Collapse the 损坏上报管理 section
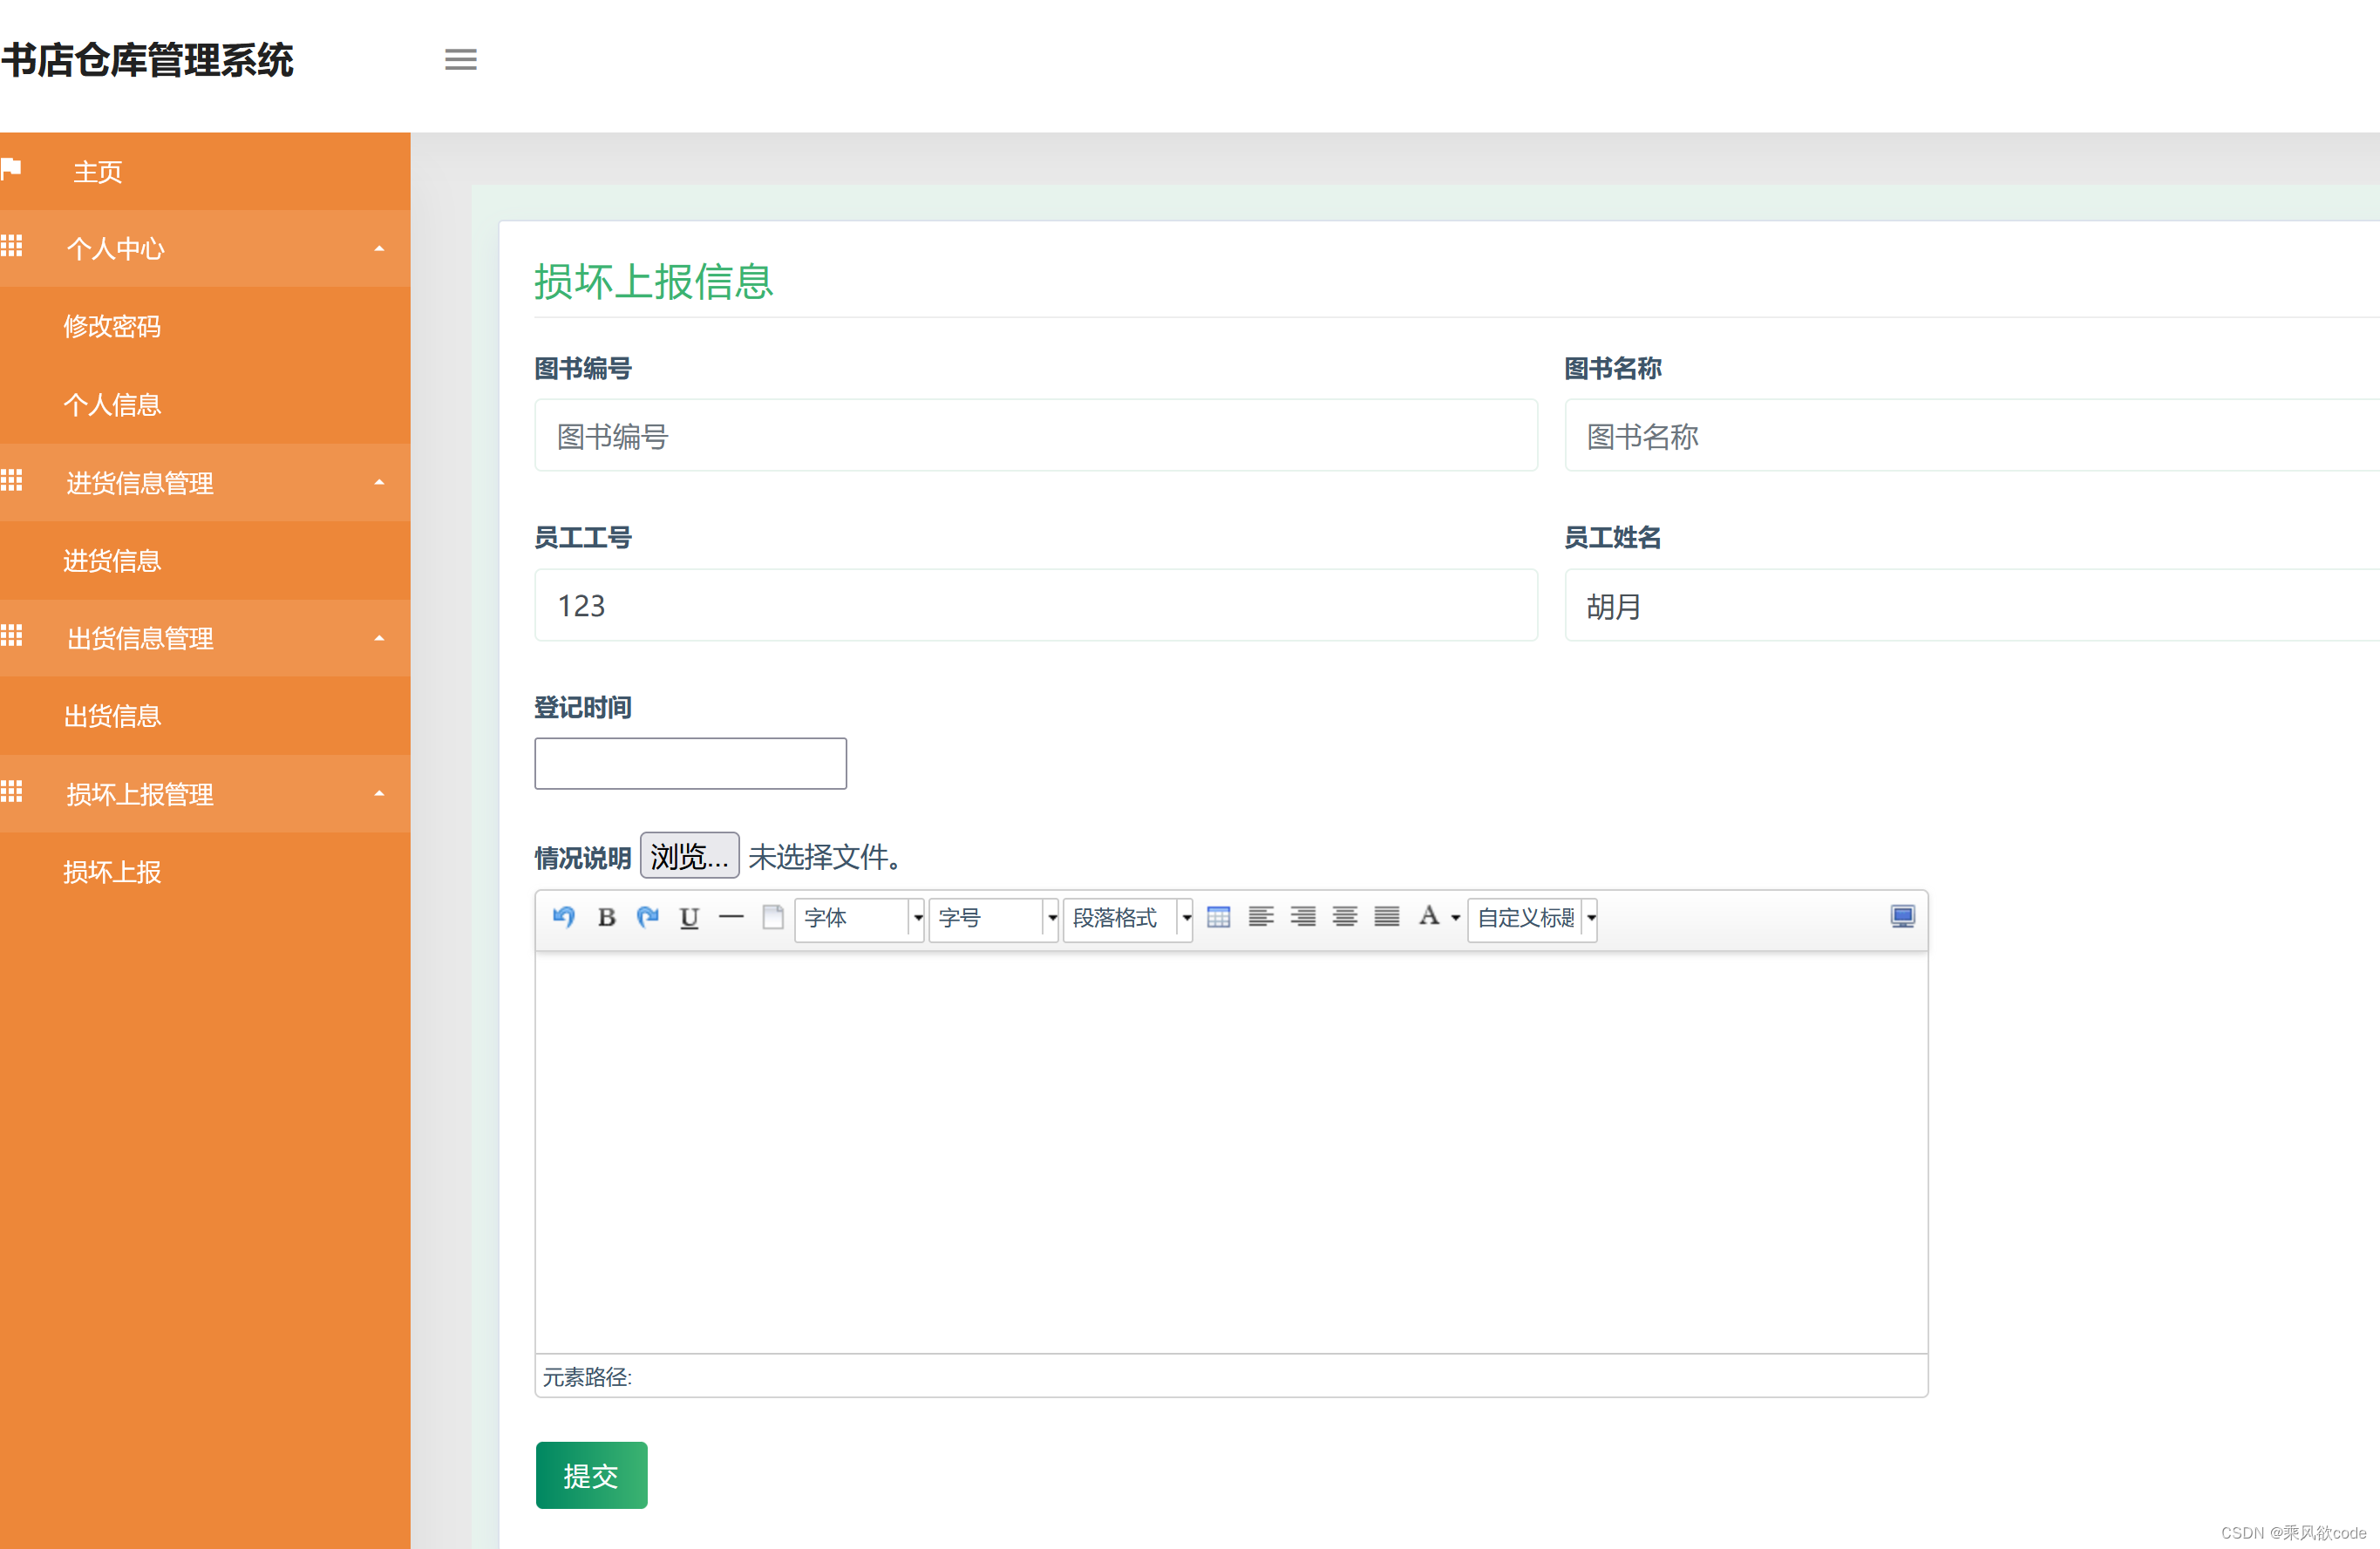This screenshot has height=1549, width=2380. [379, 793]
